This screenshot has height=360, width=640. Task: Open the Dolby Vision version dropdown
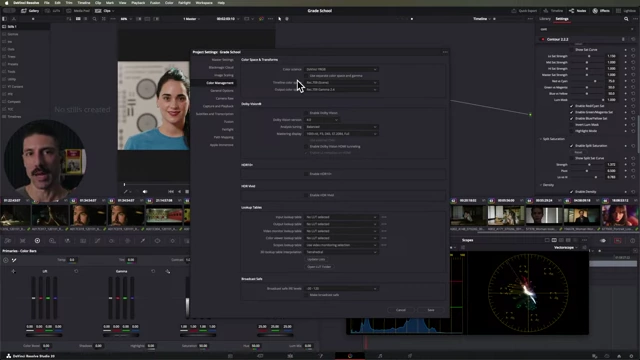(x=322, y=120)
